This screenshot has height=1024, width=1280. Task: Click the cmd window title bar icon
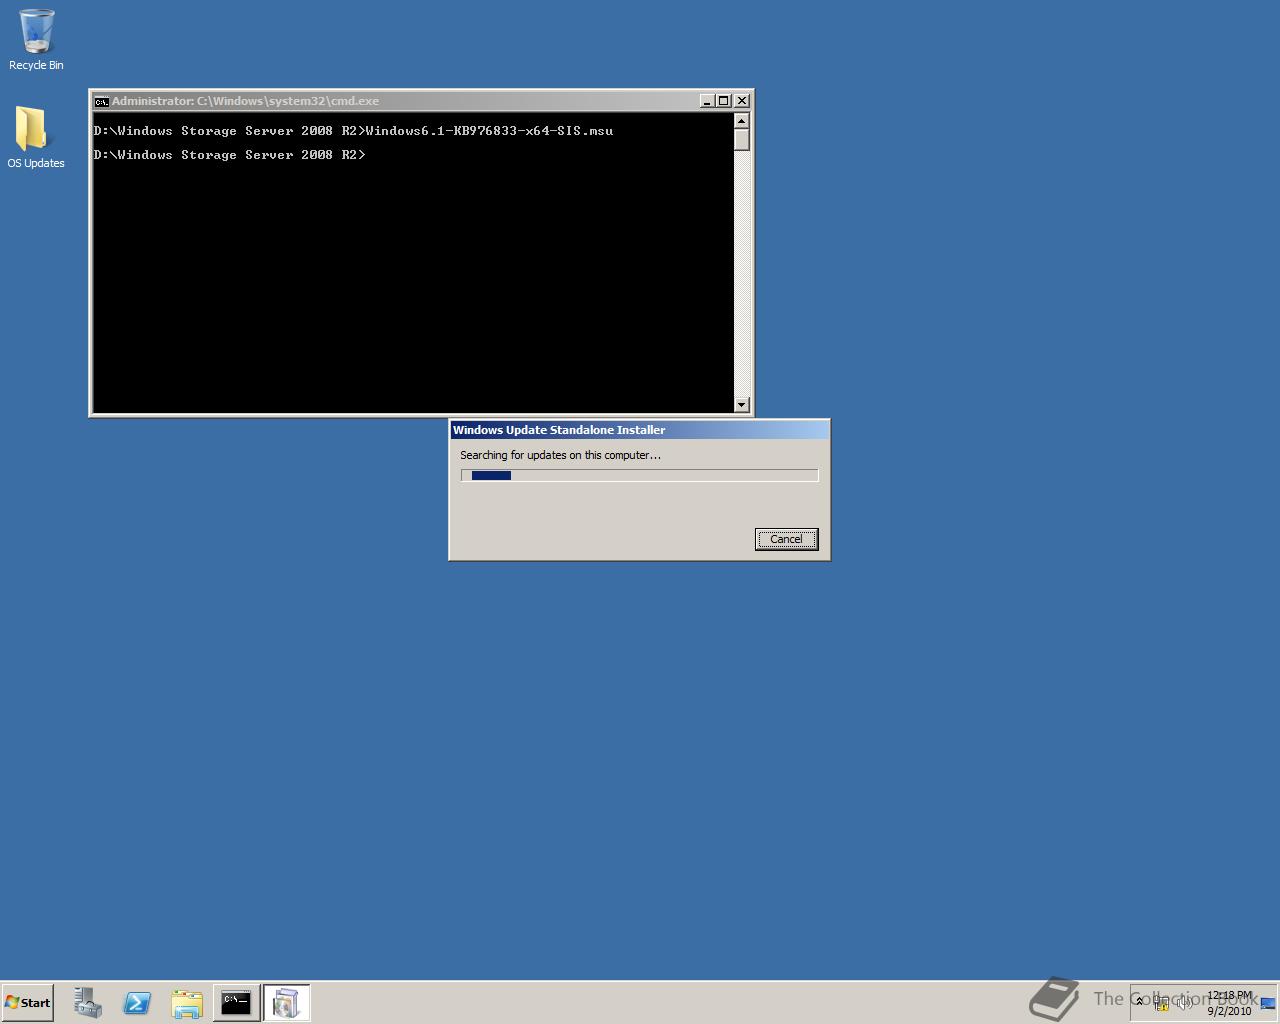[101, 101]
